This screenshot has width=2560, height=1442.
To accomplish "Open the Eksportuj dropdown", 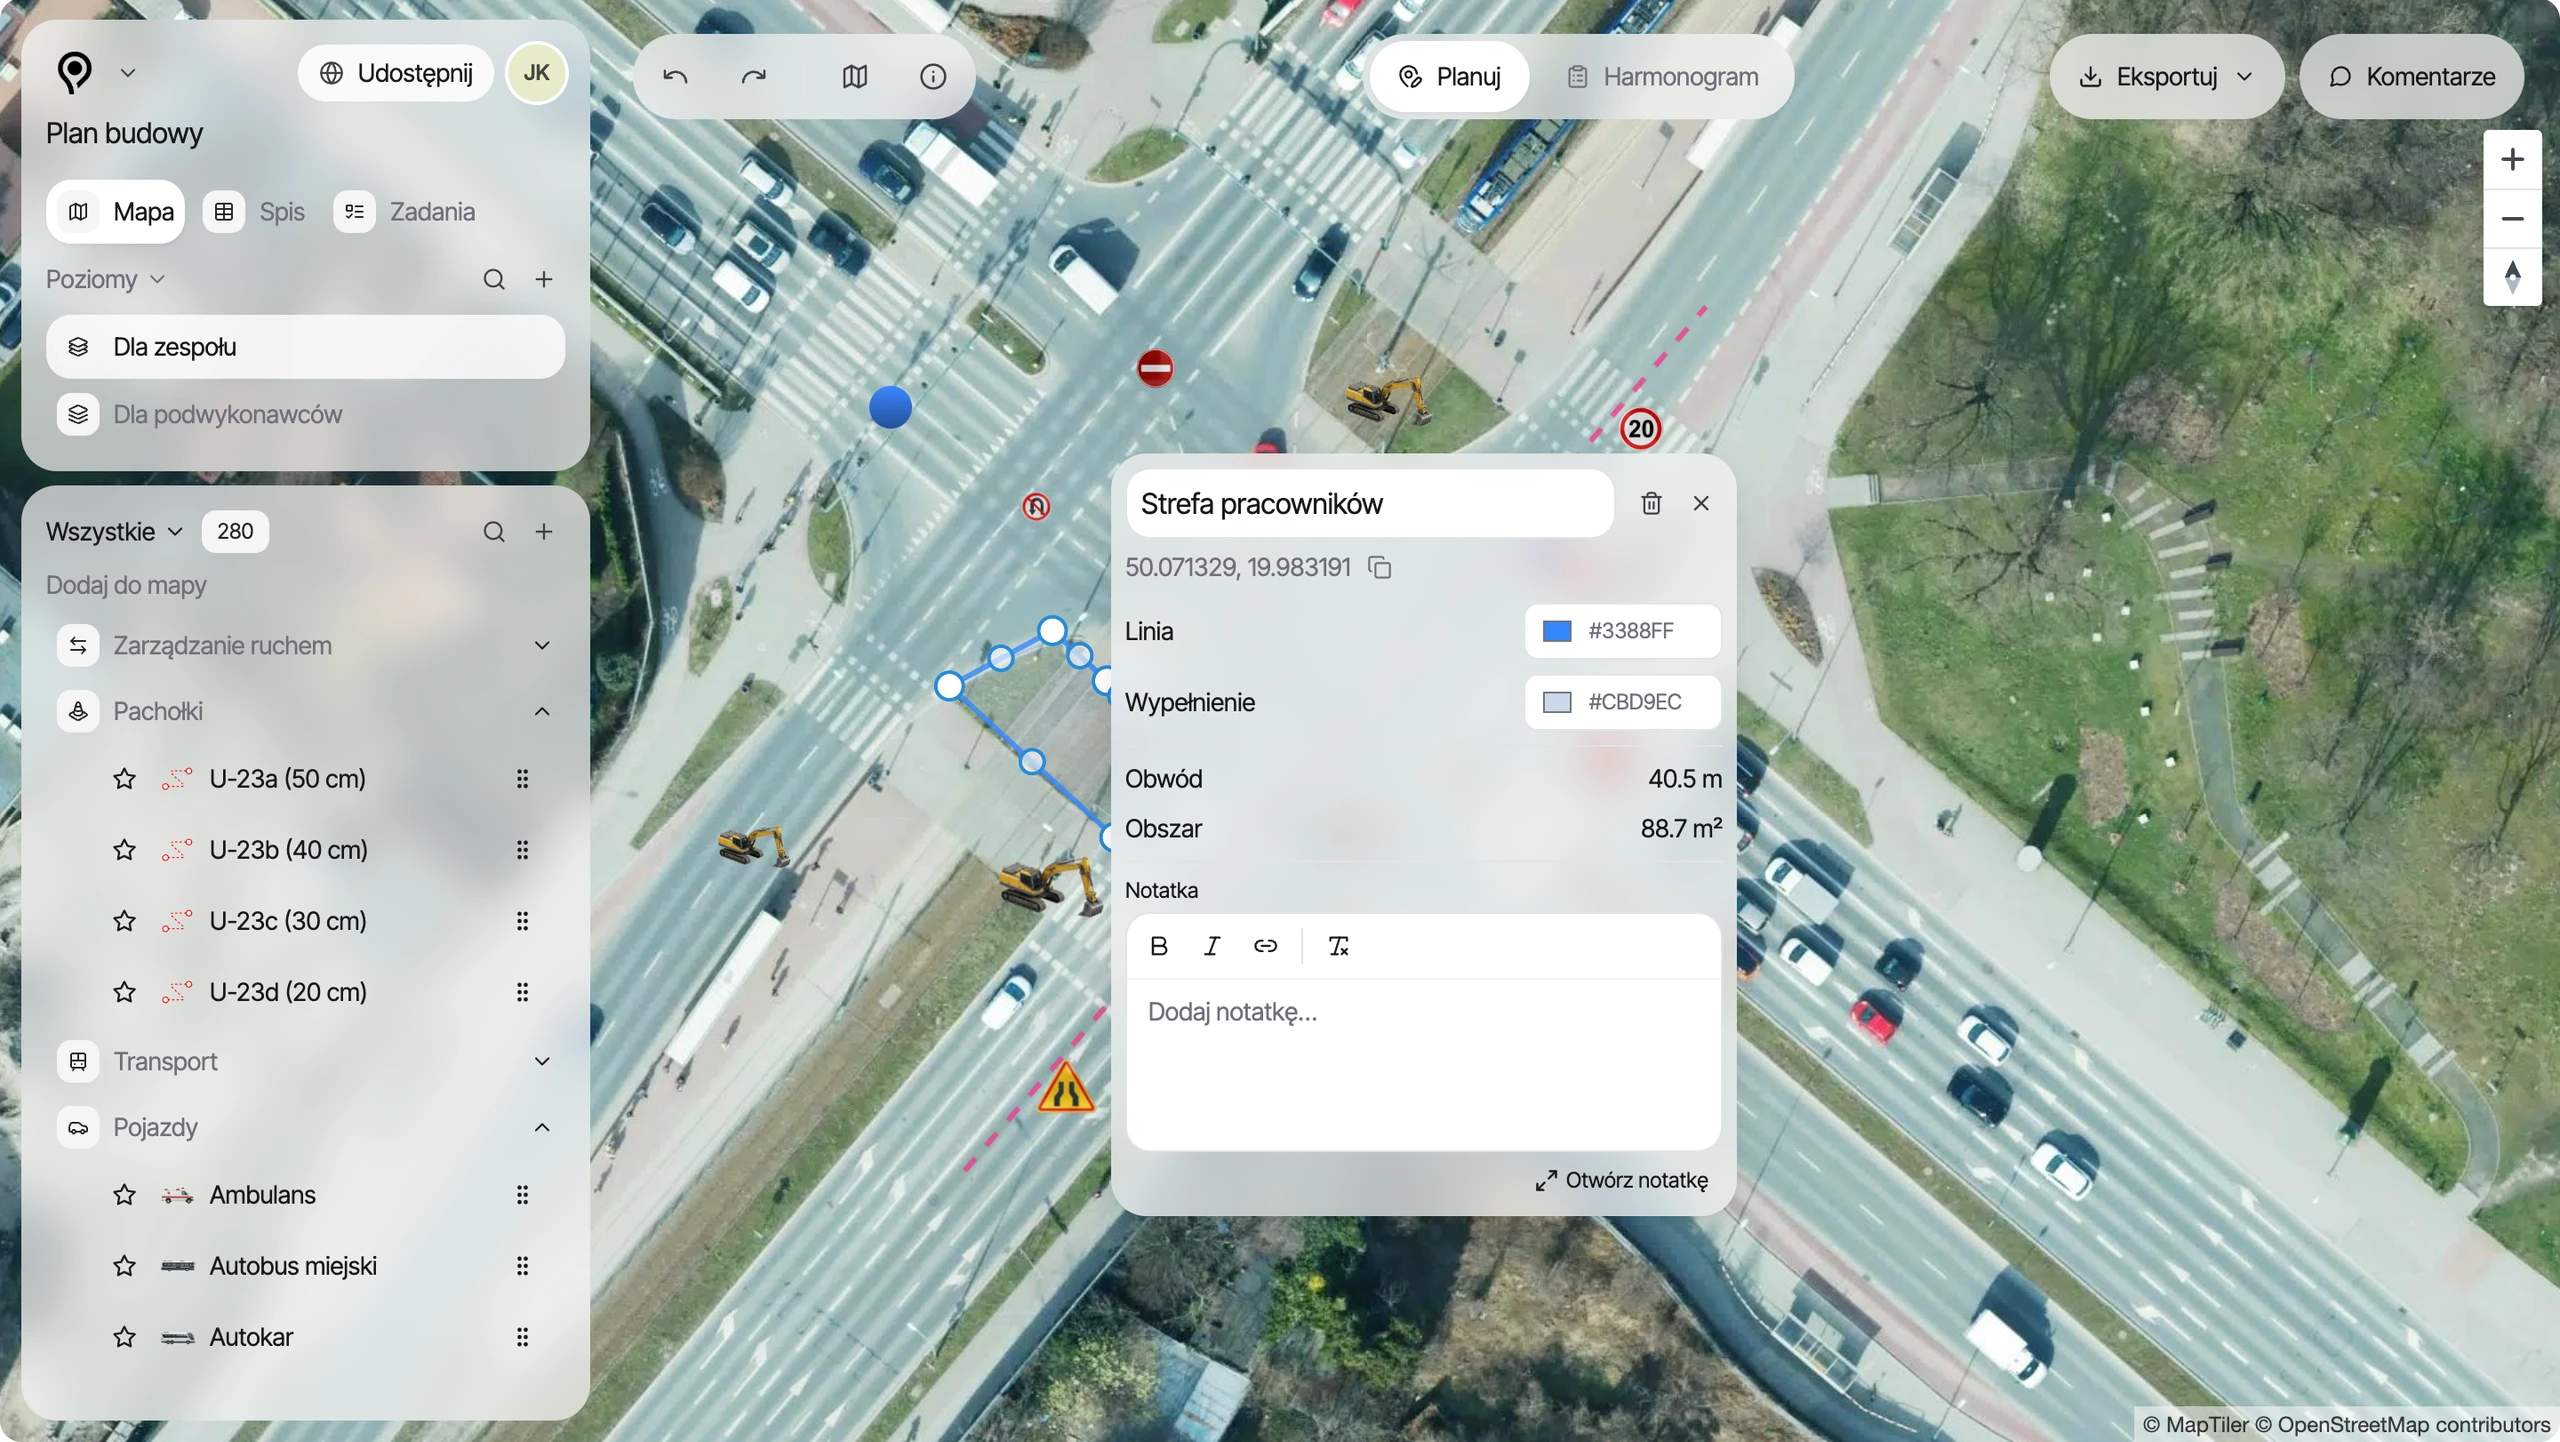I will click(2166, 77).
